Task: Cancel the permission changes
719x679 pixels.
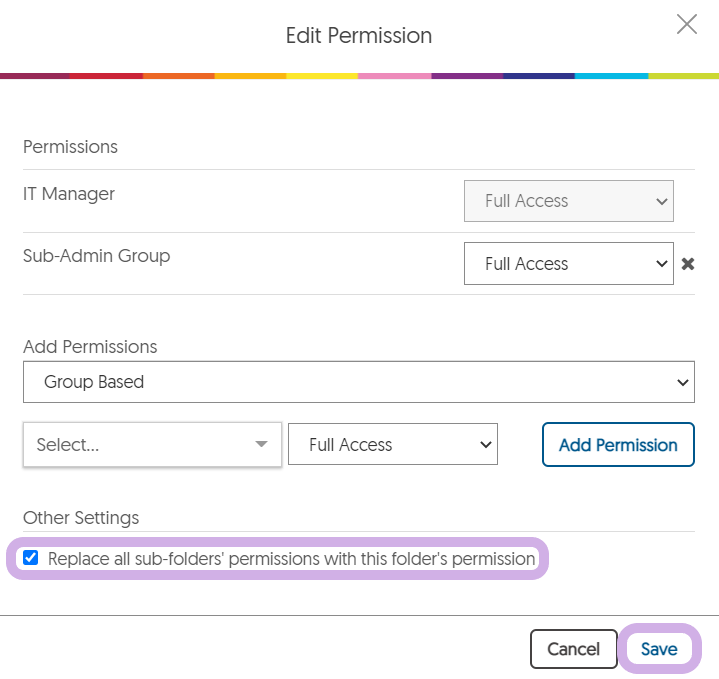Action: pos(573,649)
